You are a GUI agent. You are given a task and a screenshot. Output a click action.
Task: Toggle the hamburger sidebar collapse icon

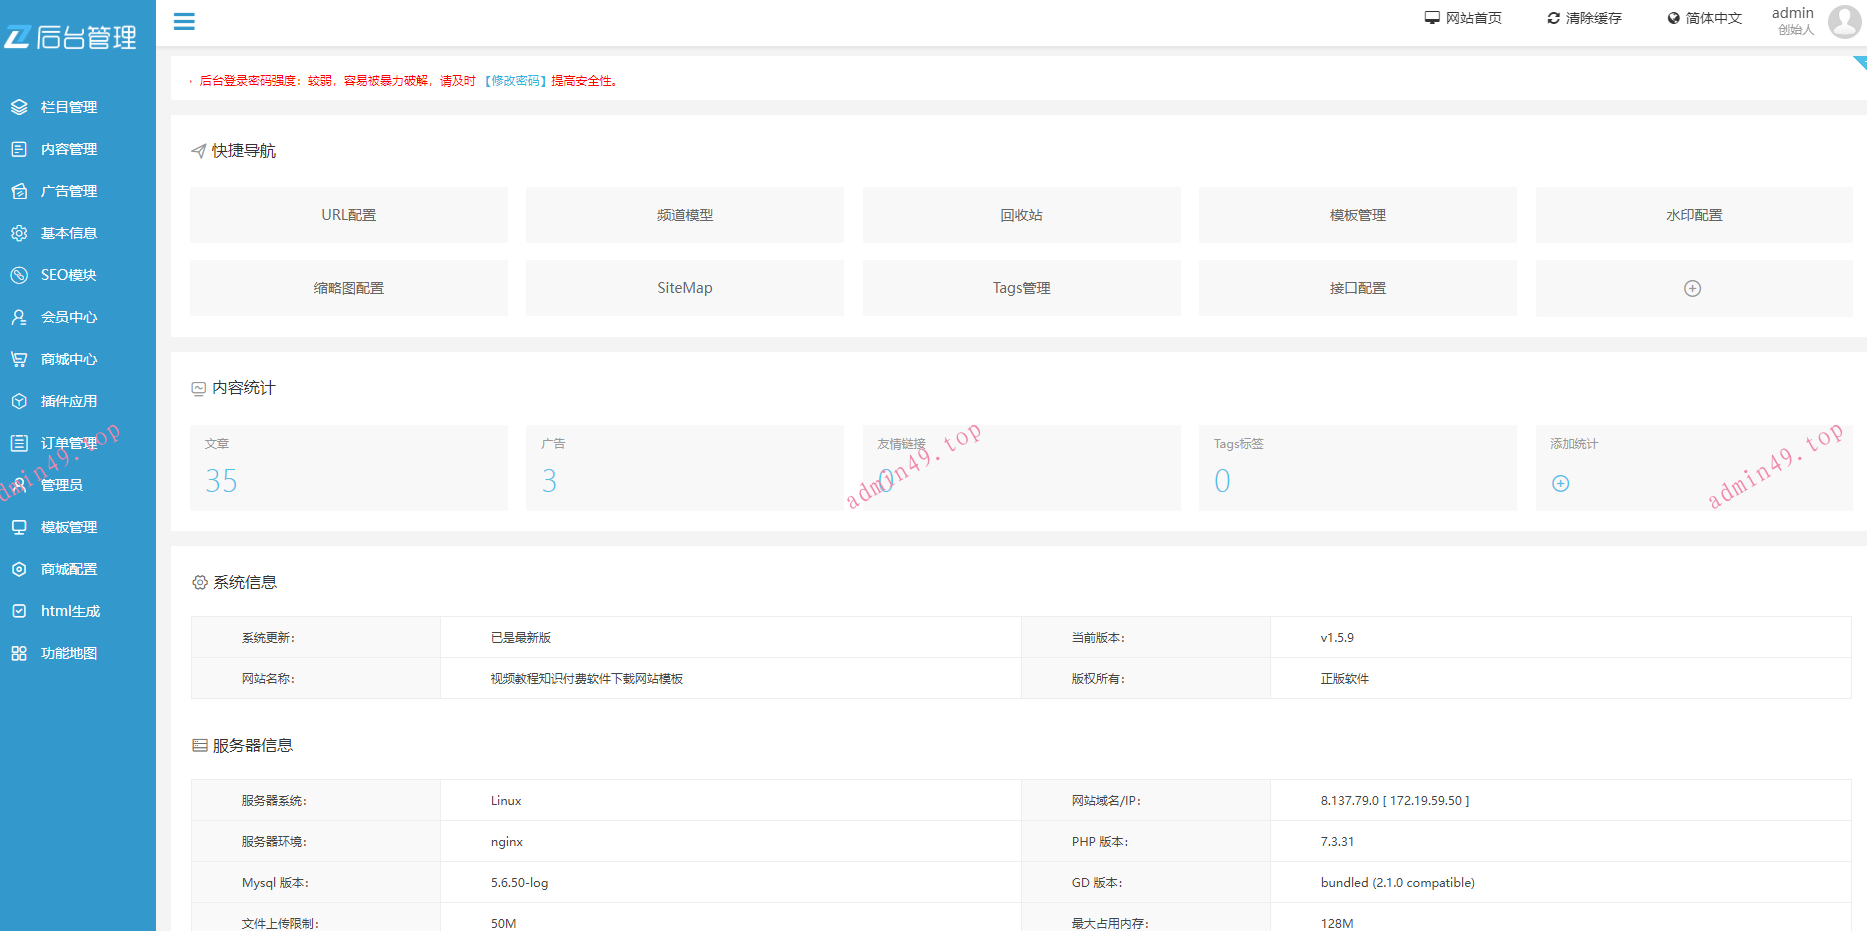tap(184, 21)
